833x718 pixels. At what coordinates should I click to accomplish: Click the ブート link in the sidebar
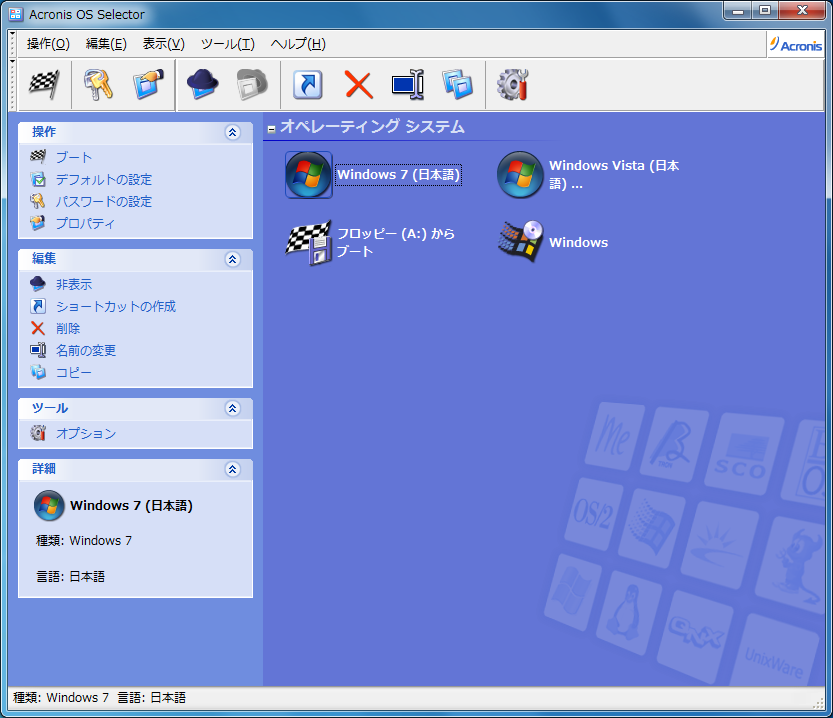pos(74,157)
